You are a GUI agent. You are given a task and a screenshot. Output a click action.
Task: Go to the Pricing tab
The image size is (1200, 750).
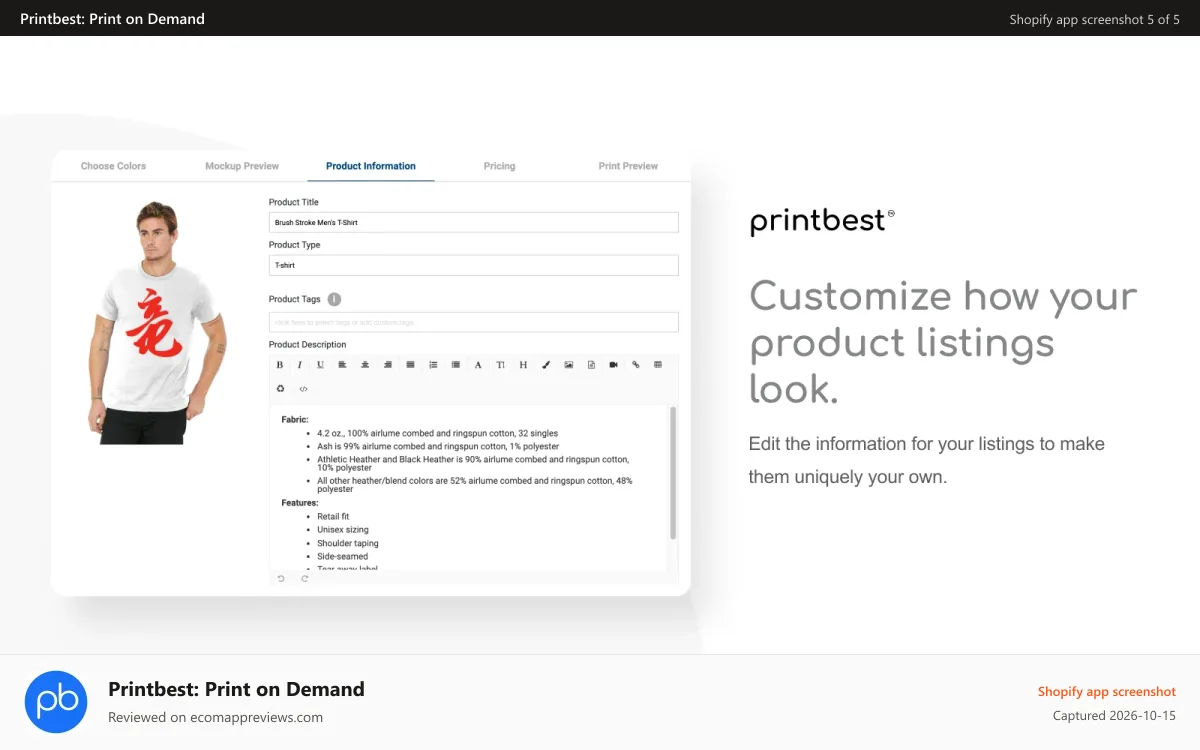click(499, 166)
